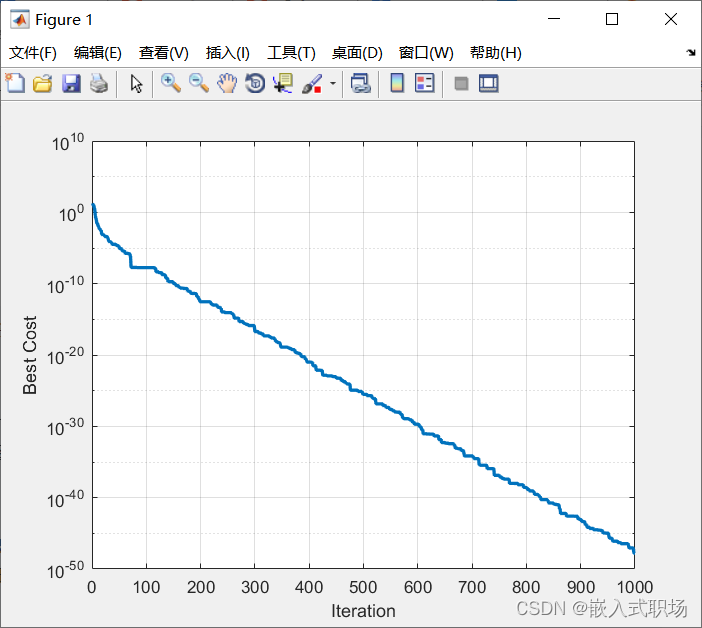Open the 窗口(W) menu

[426, 53]
